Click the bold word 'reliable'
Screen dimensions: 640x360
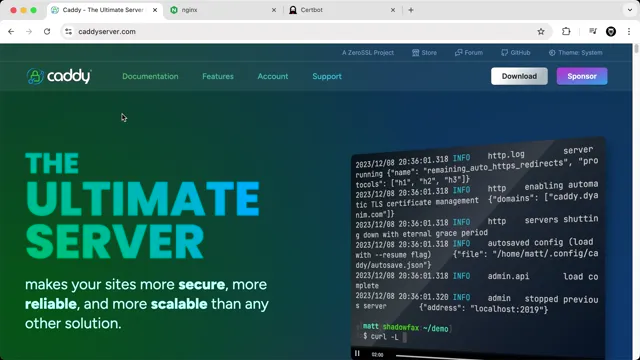[x=51, y=304]
